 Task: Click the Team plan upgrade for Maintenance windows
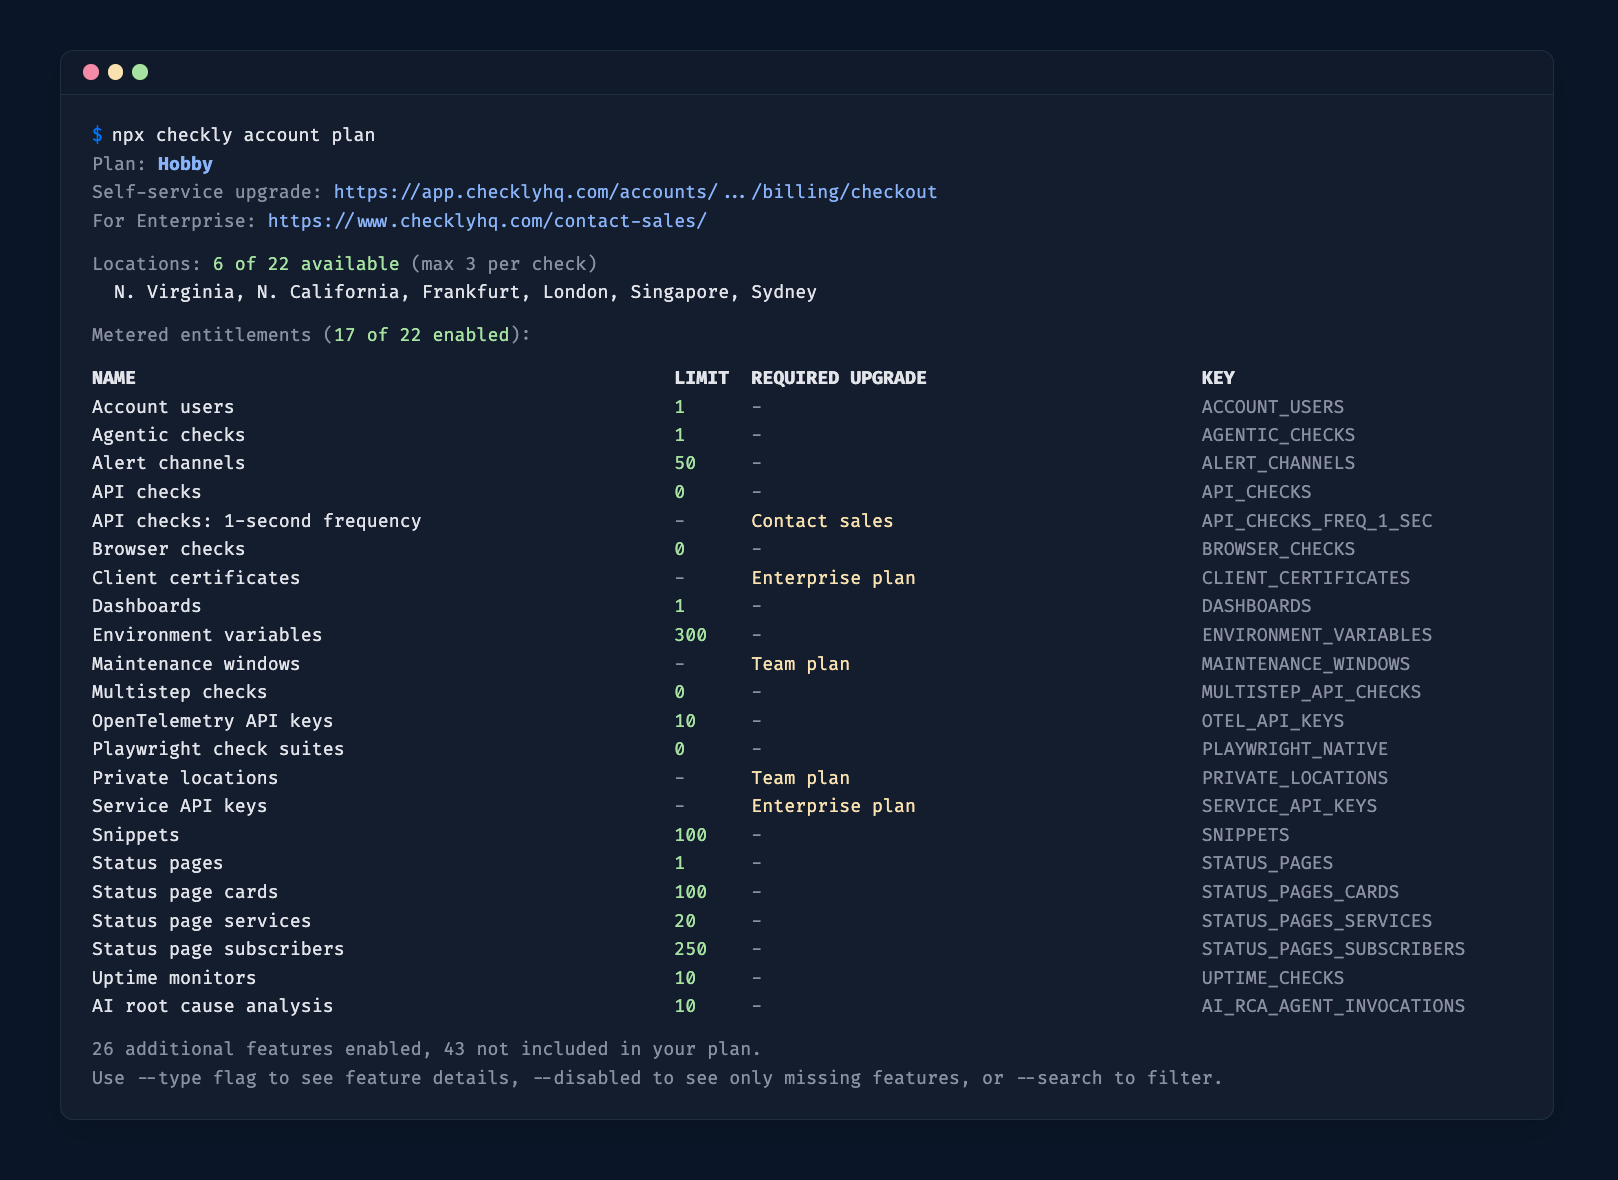(x=800, y=663)
